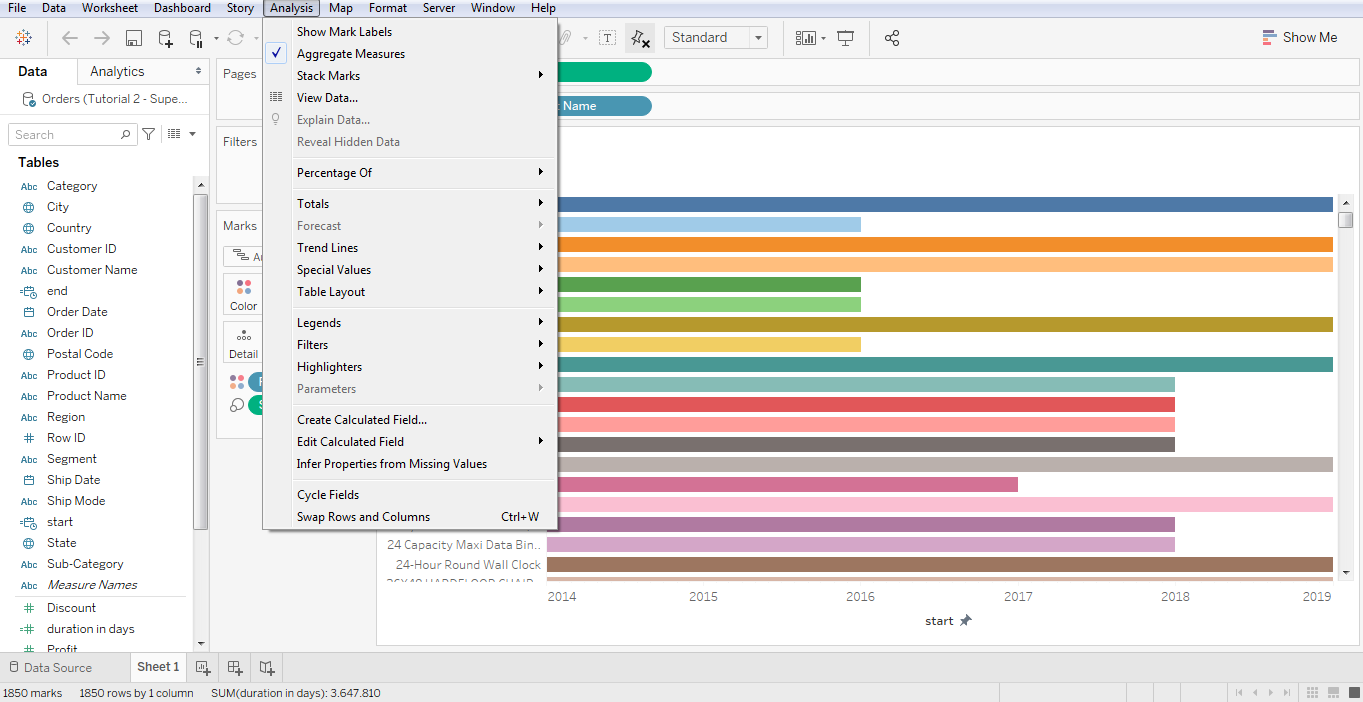The image size is (1363, 702).
Task: Click the new dashboard tab icon
Action: pyautogui.click(x=235, y=667)
